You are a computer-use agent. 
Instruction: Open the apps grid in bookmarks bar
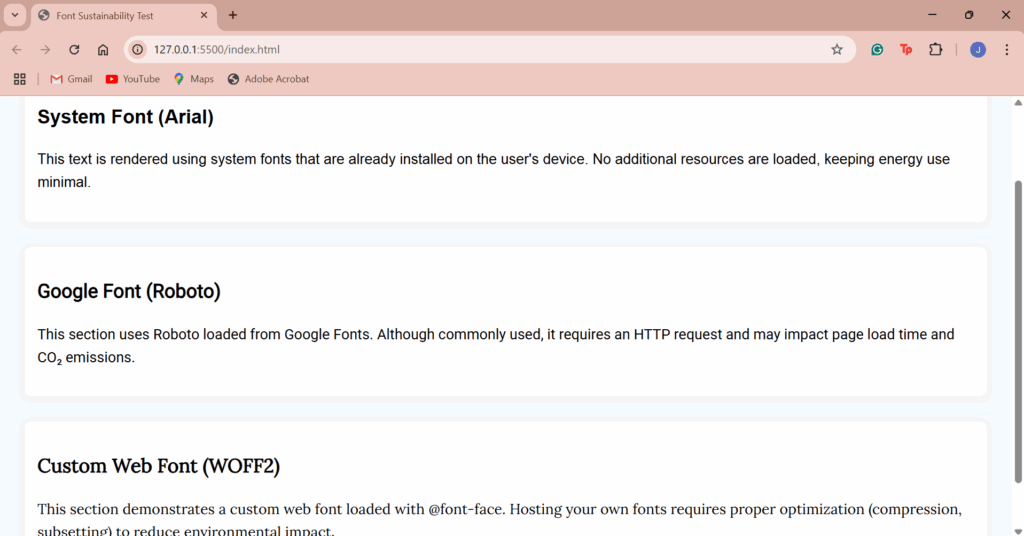[x=19, y=79]
